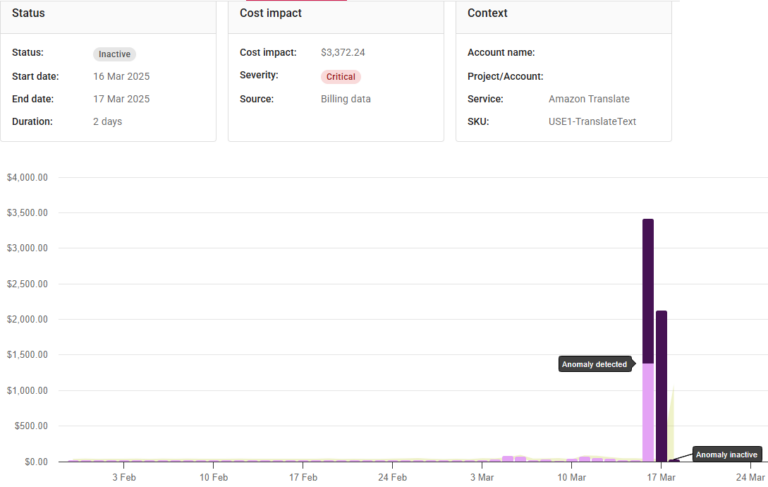Click the small pink bars near 3 Mar
The image size is (768, 487).
pyautogui.click(x=514, y=458)
